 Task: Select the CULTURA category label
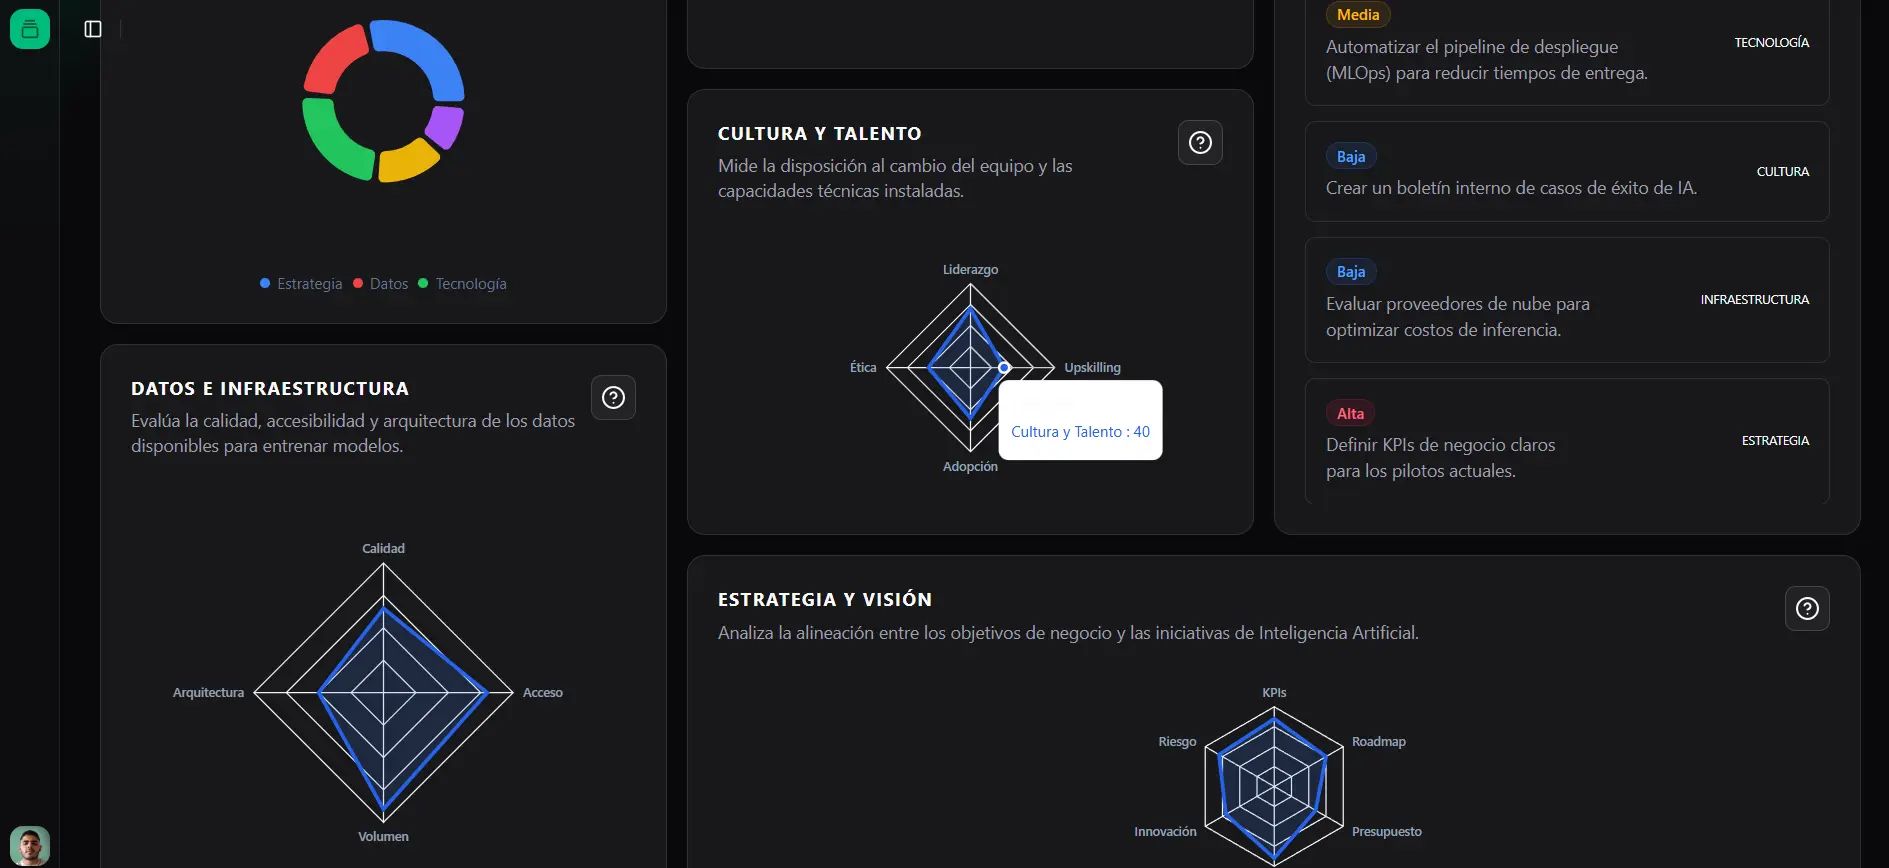point(1783,171)
